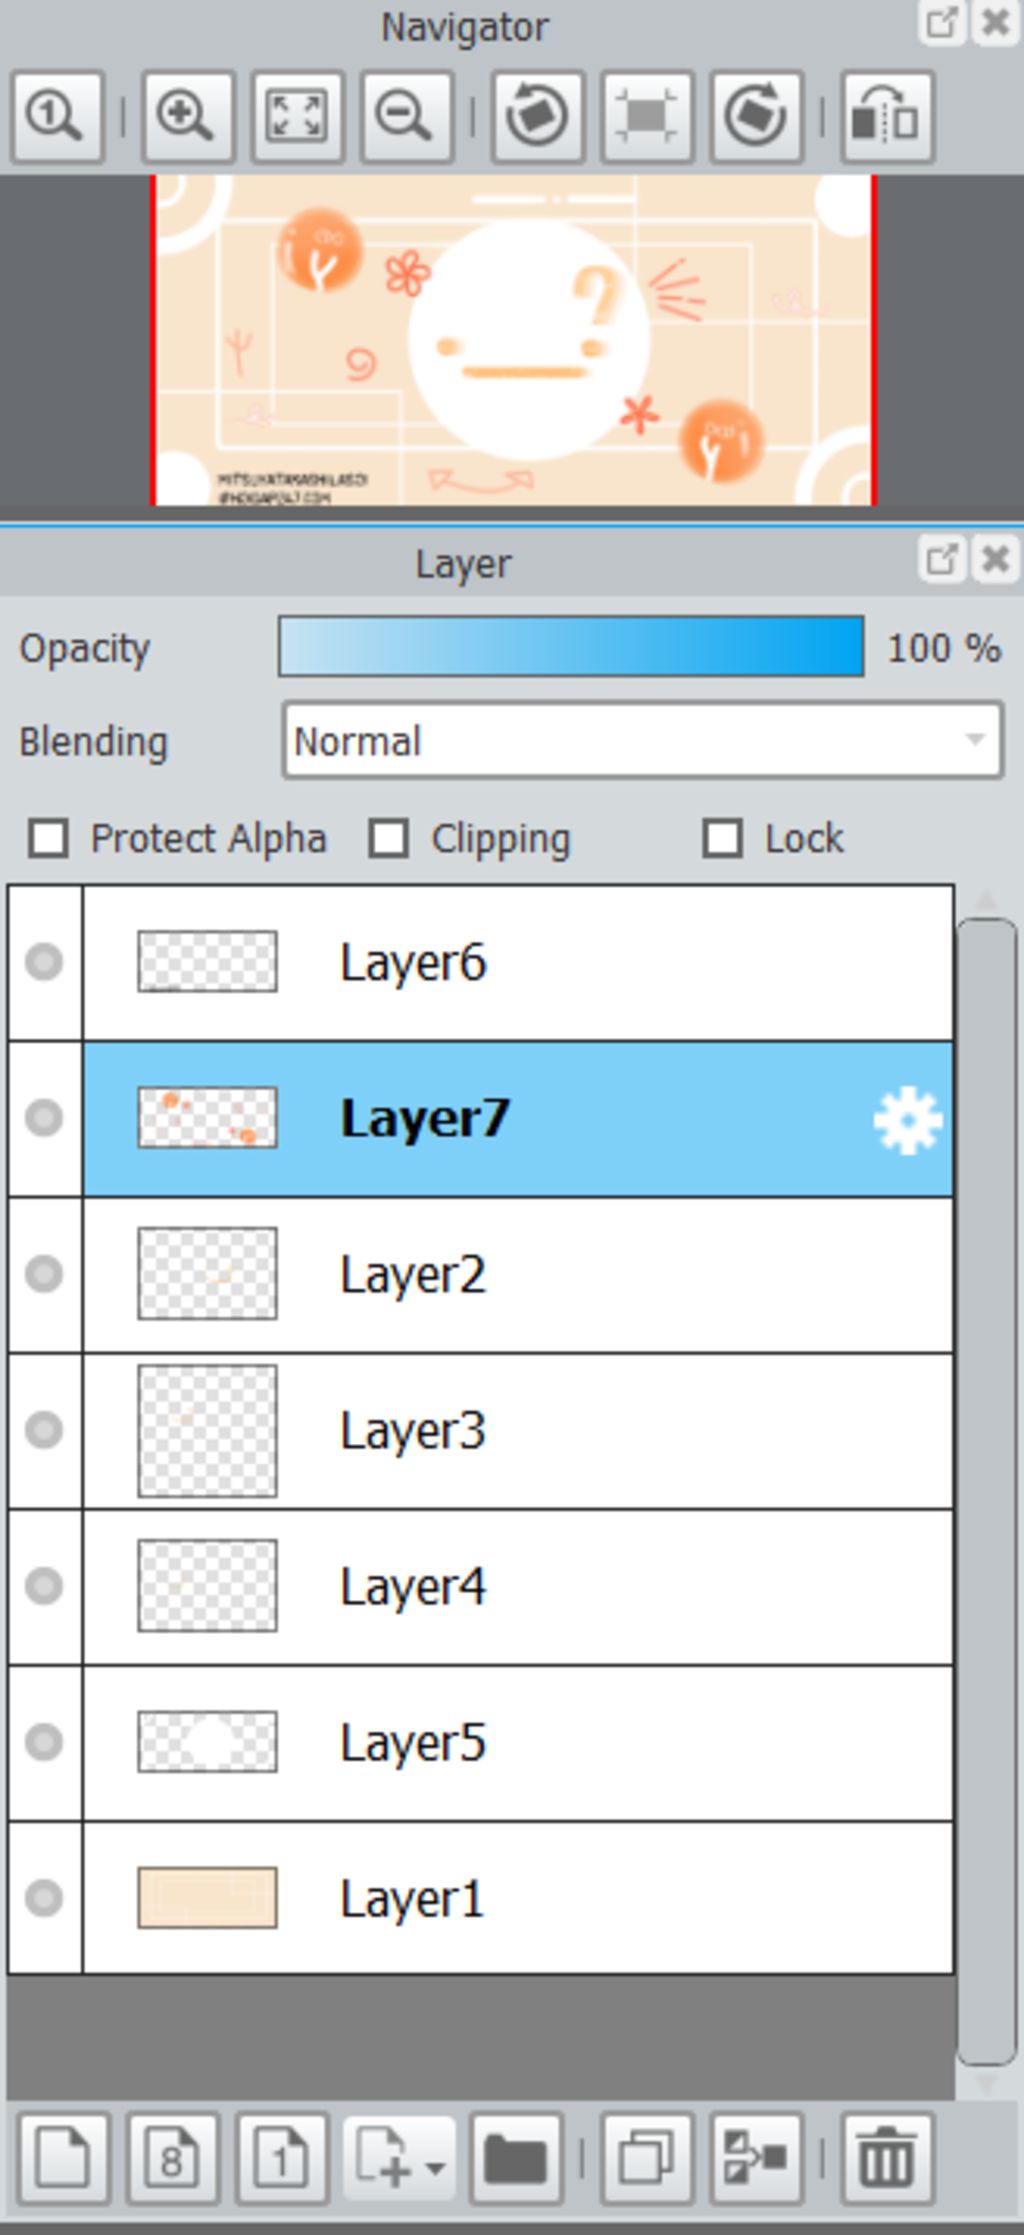Rotate canvas view right
Viewport: 1024px width, 2235px height.
pos(756,117)
